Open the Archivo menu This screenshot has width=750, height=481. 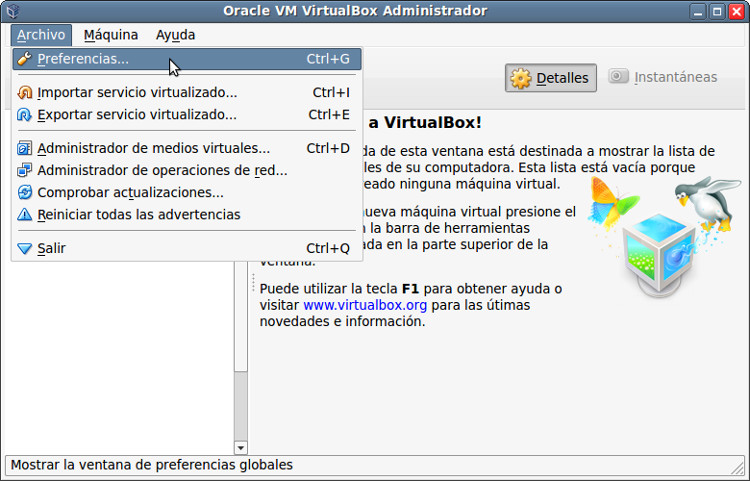pyautogui.click(x=41, y=35)
